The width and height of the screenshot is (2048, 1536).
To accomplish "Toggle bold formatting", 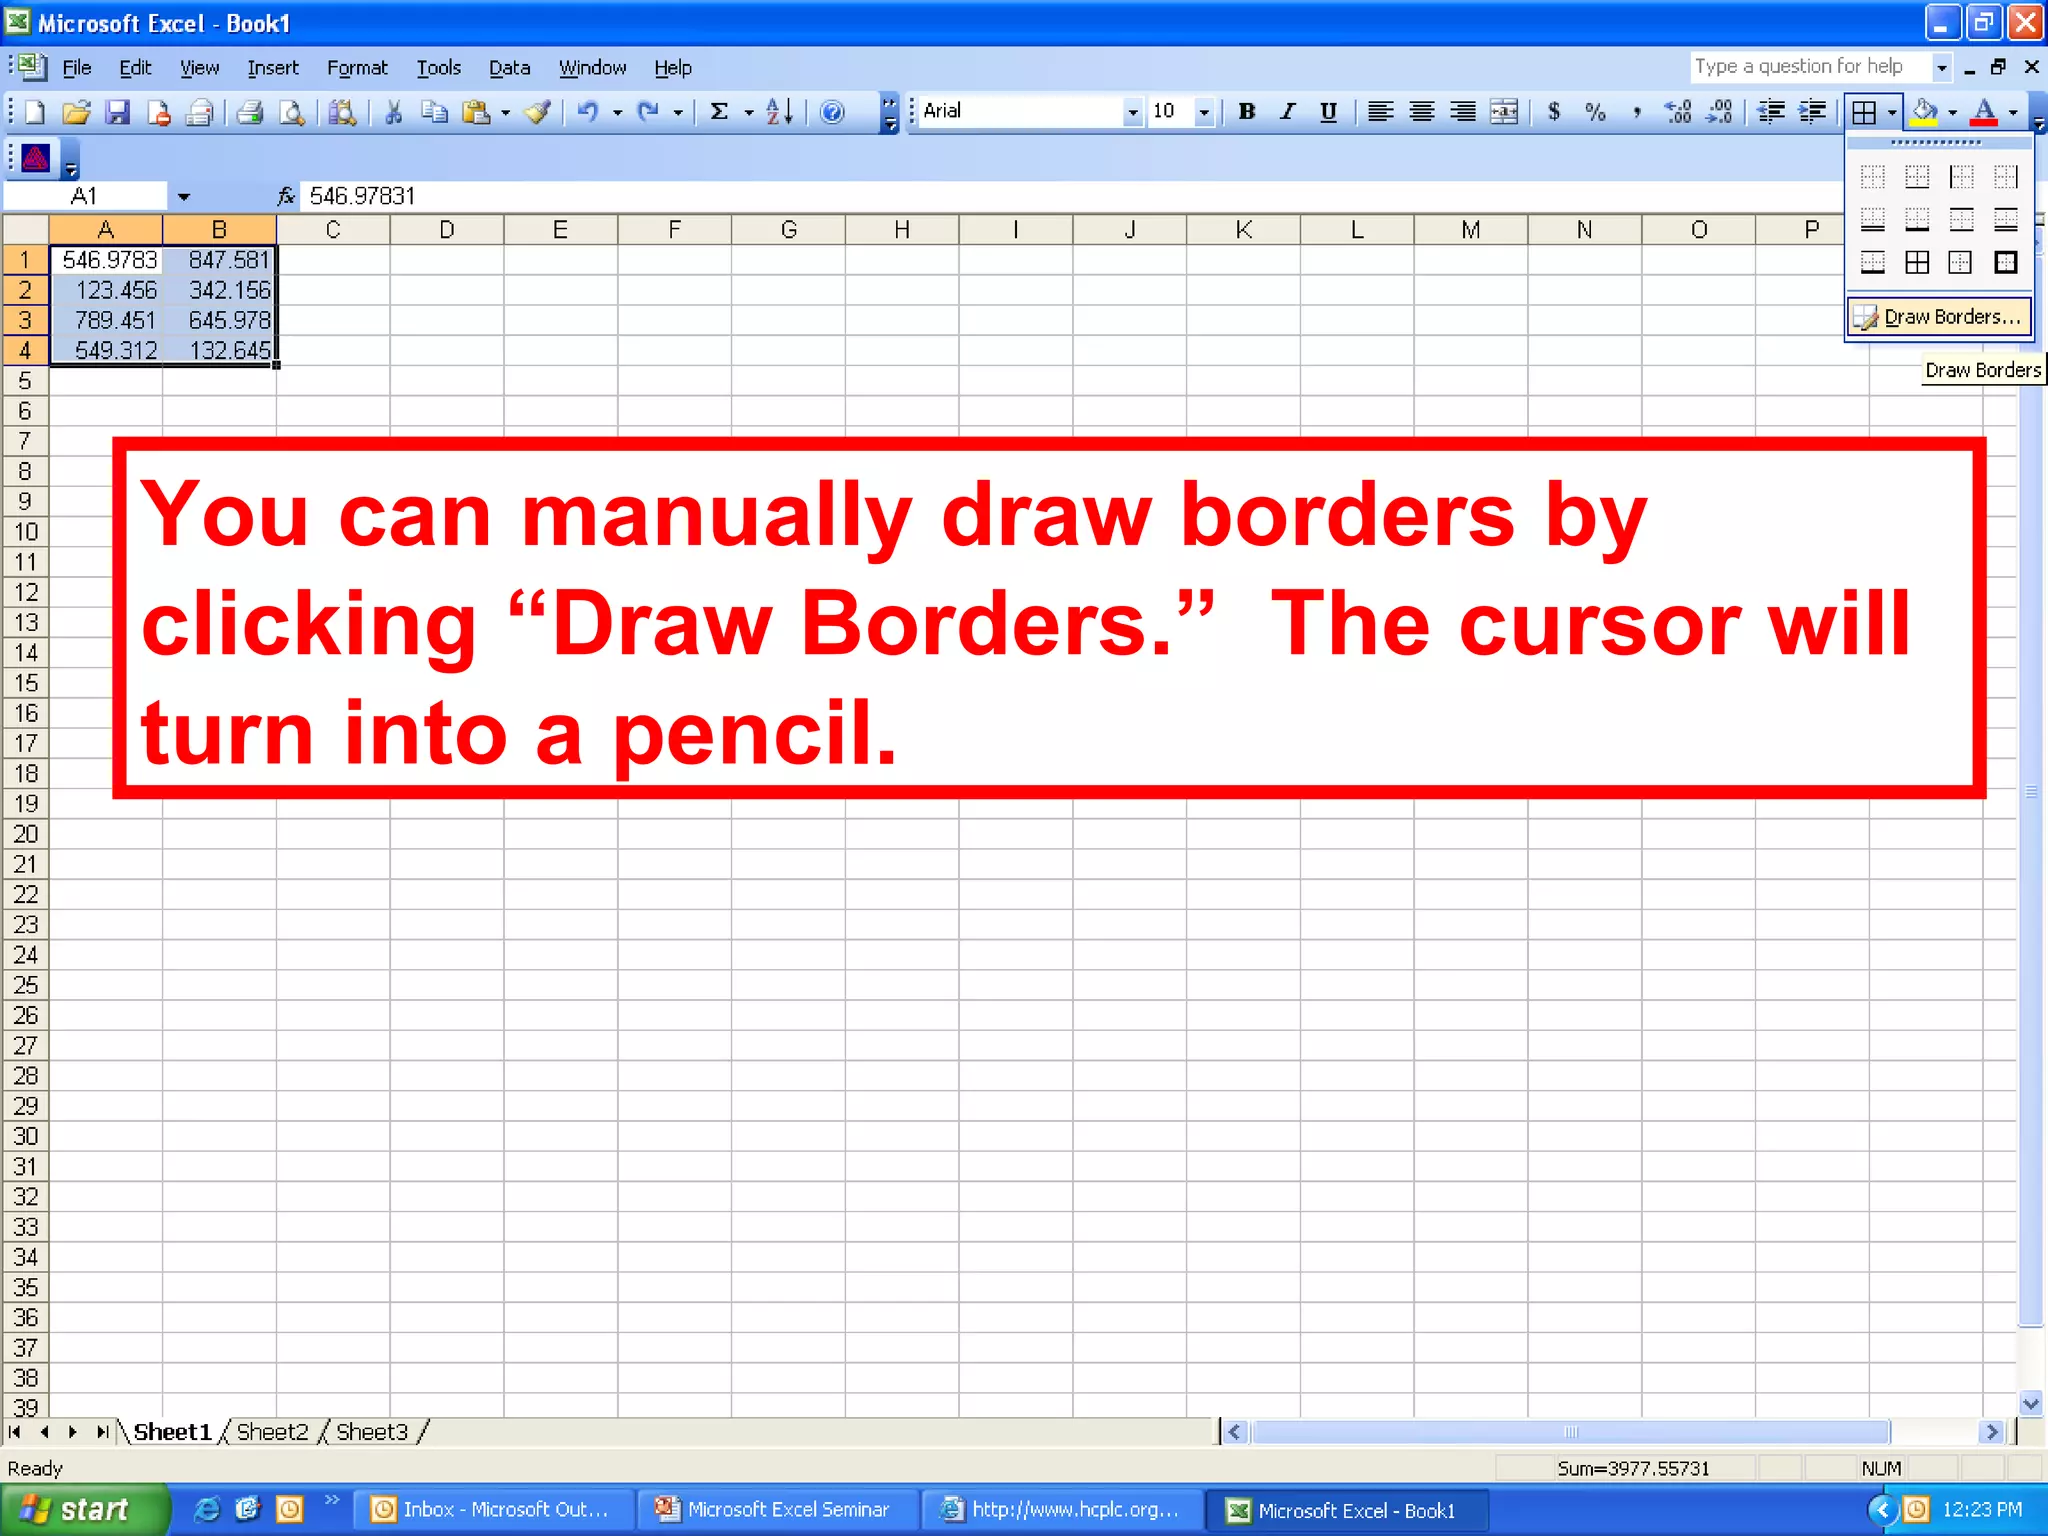I will (1246, 112).
